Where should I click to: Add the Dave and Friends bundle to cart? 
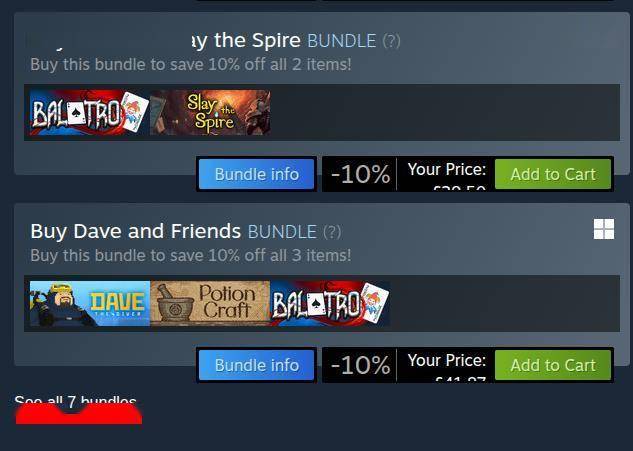[553, 365]
